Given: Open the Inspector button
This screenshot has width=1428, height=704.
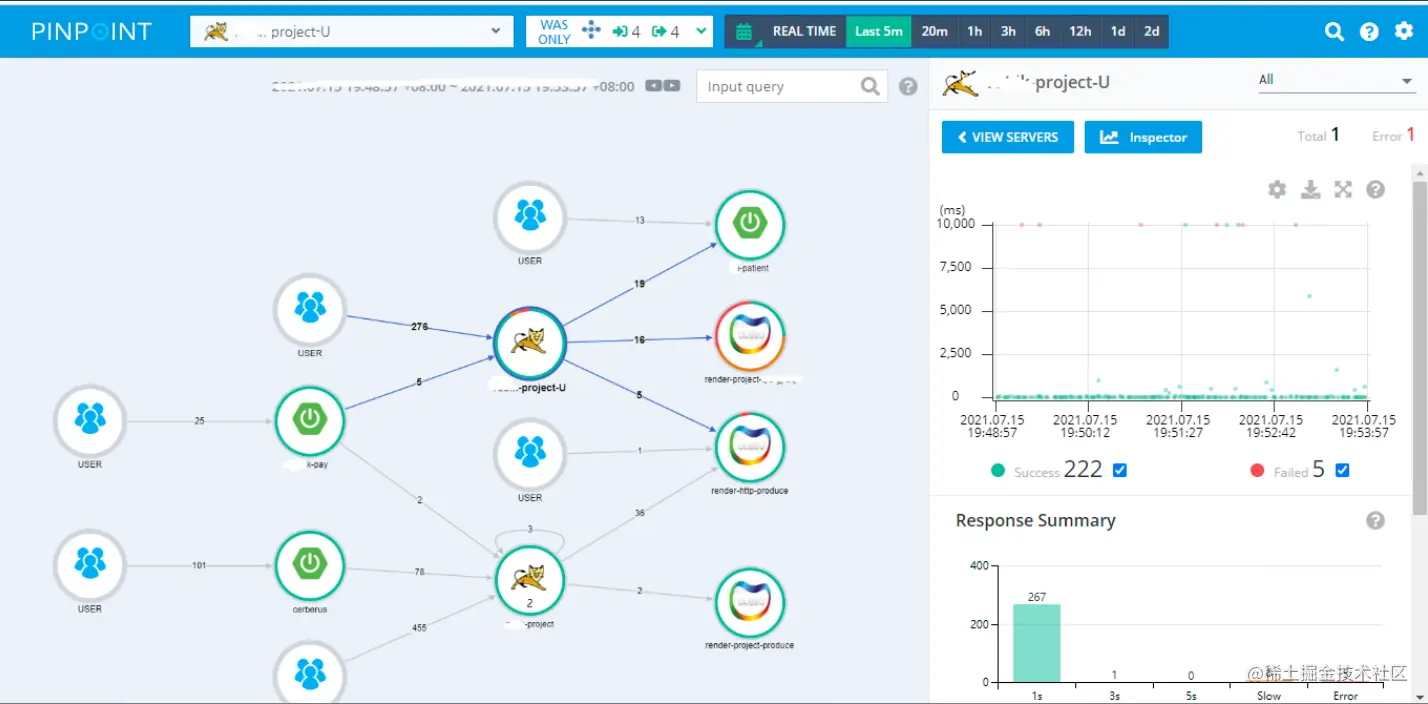Looking at the screenshot, I should (1143, 137).
